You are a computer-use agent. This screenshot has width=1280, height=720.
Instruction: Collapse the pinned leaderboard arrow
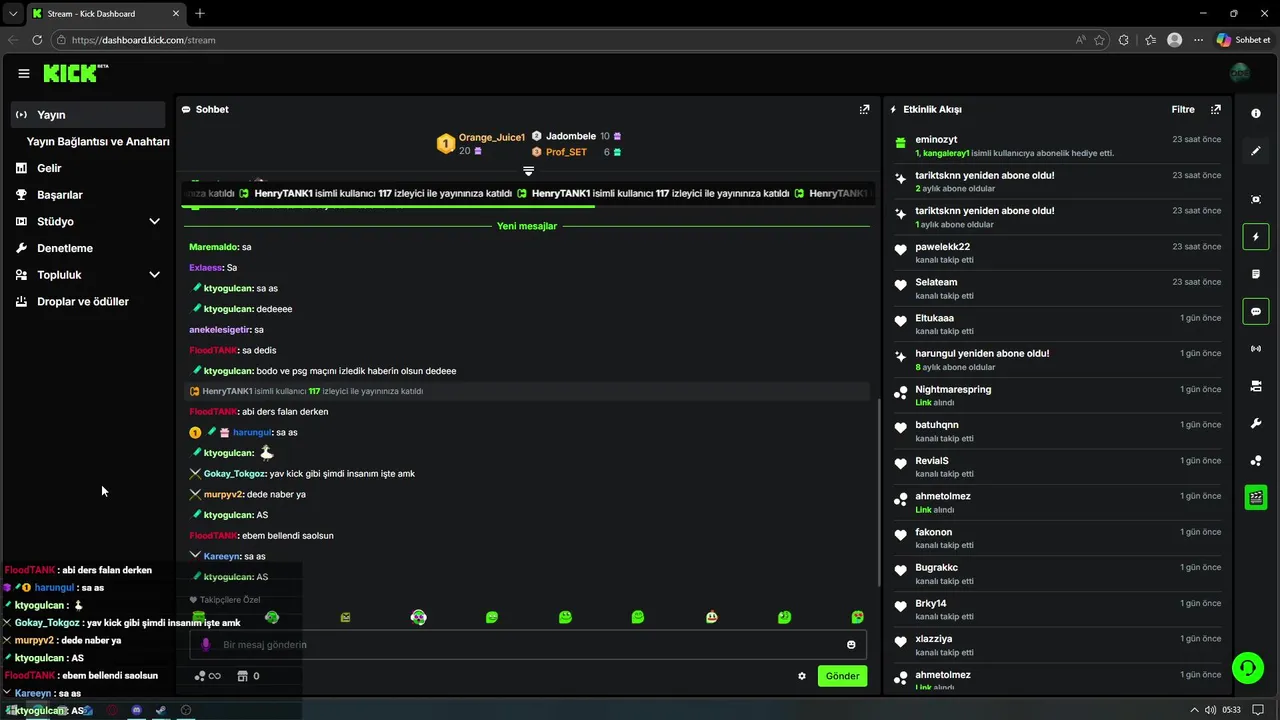click(528, 171)
